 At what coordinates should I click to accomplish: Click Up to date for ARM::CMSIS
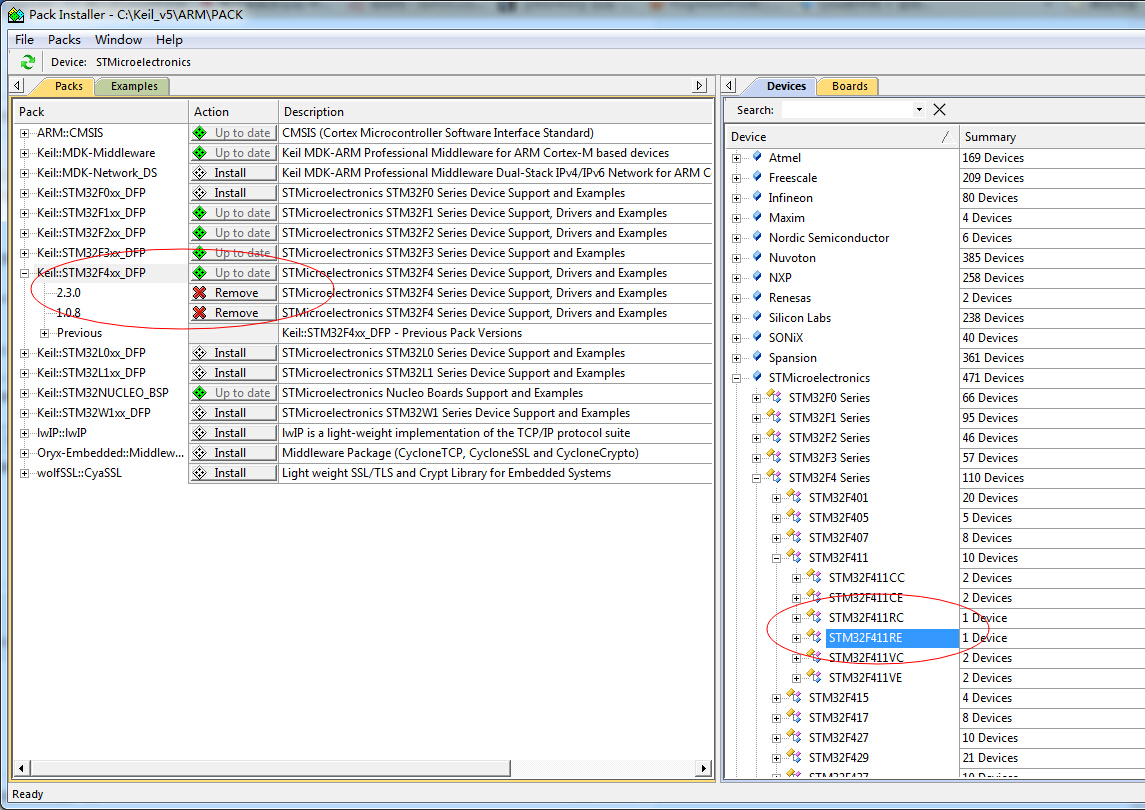[233, 133]
